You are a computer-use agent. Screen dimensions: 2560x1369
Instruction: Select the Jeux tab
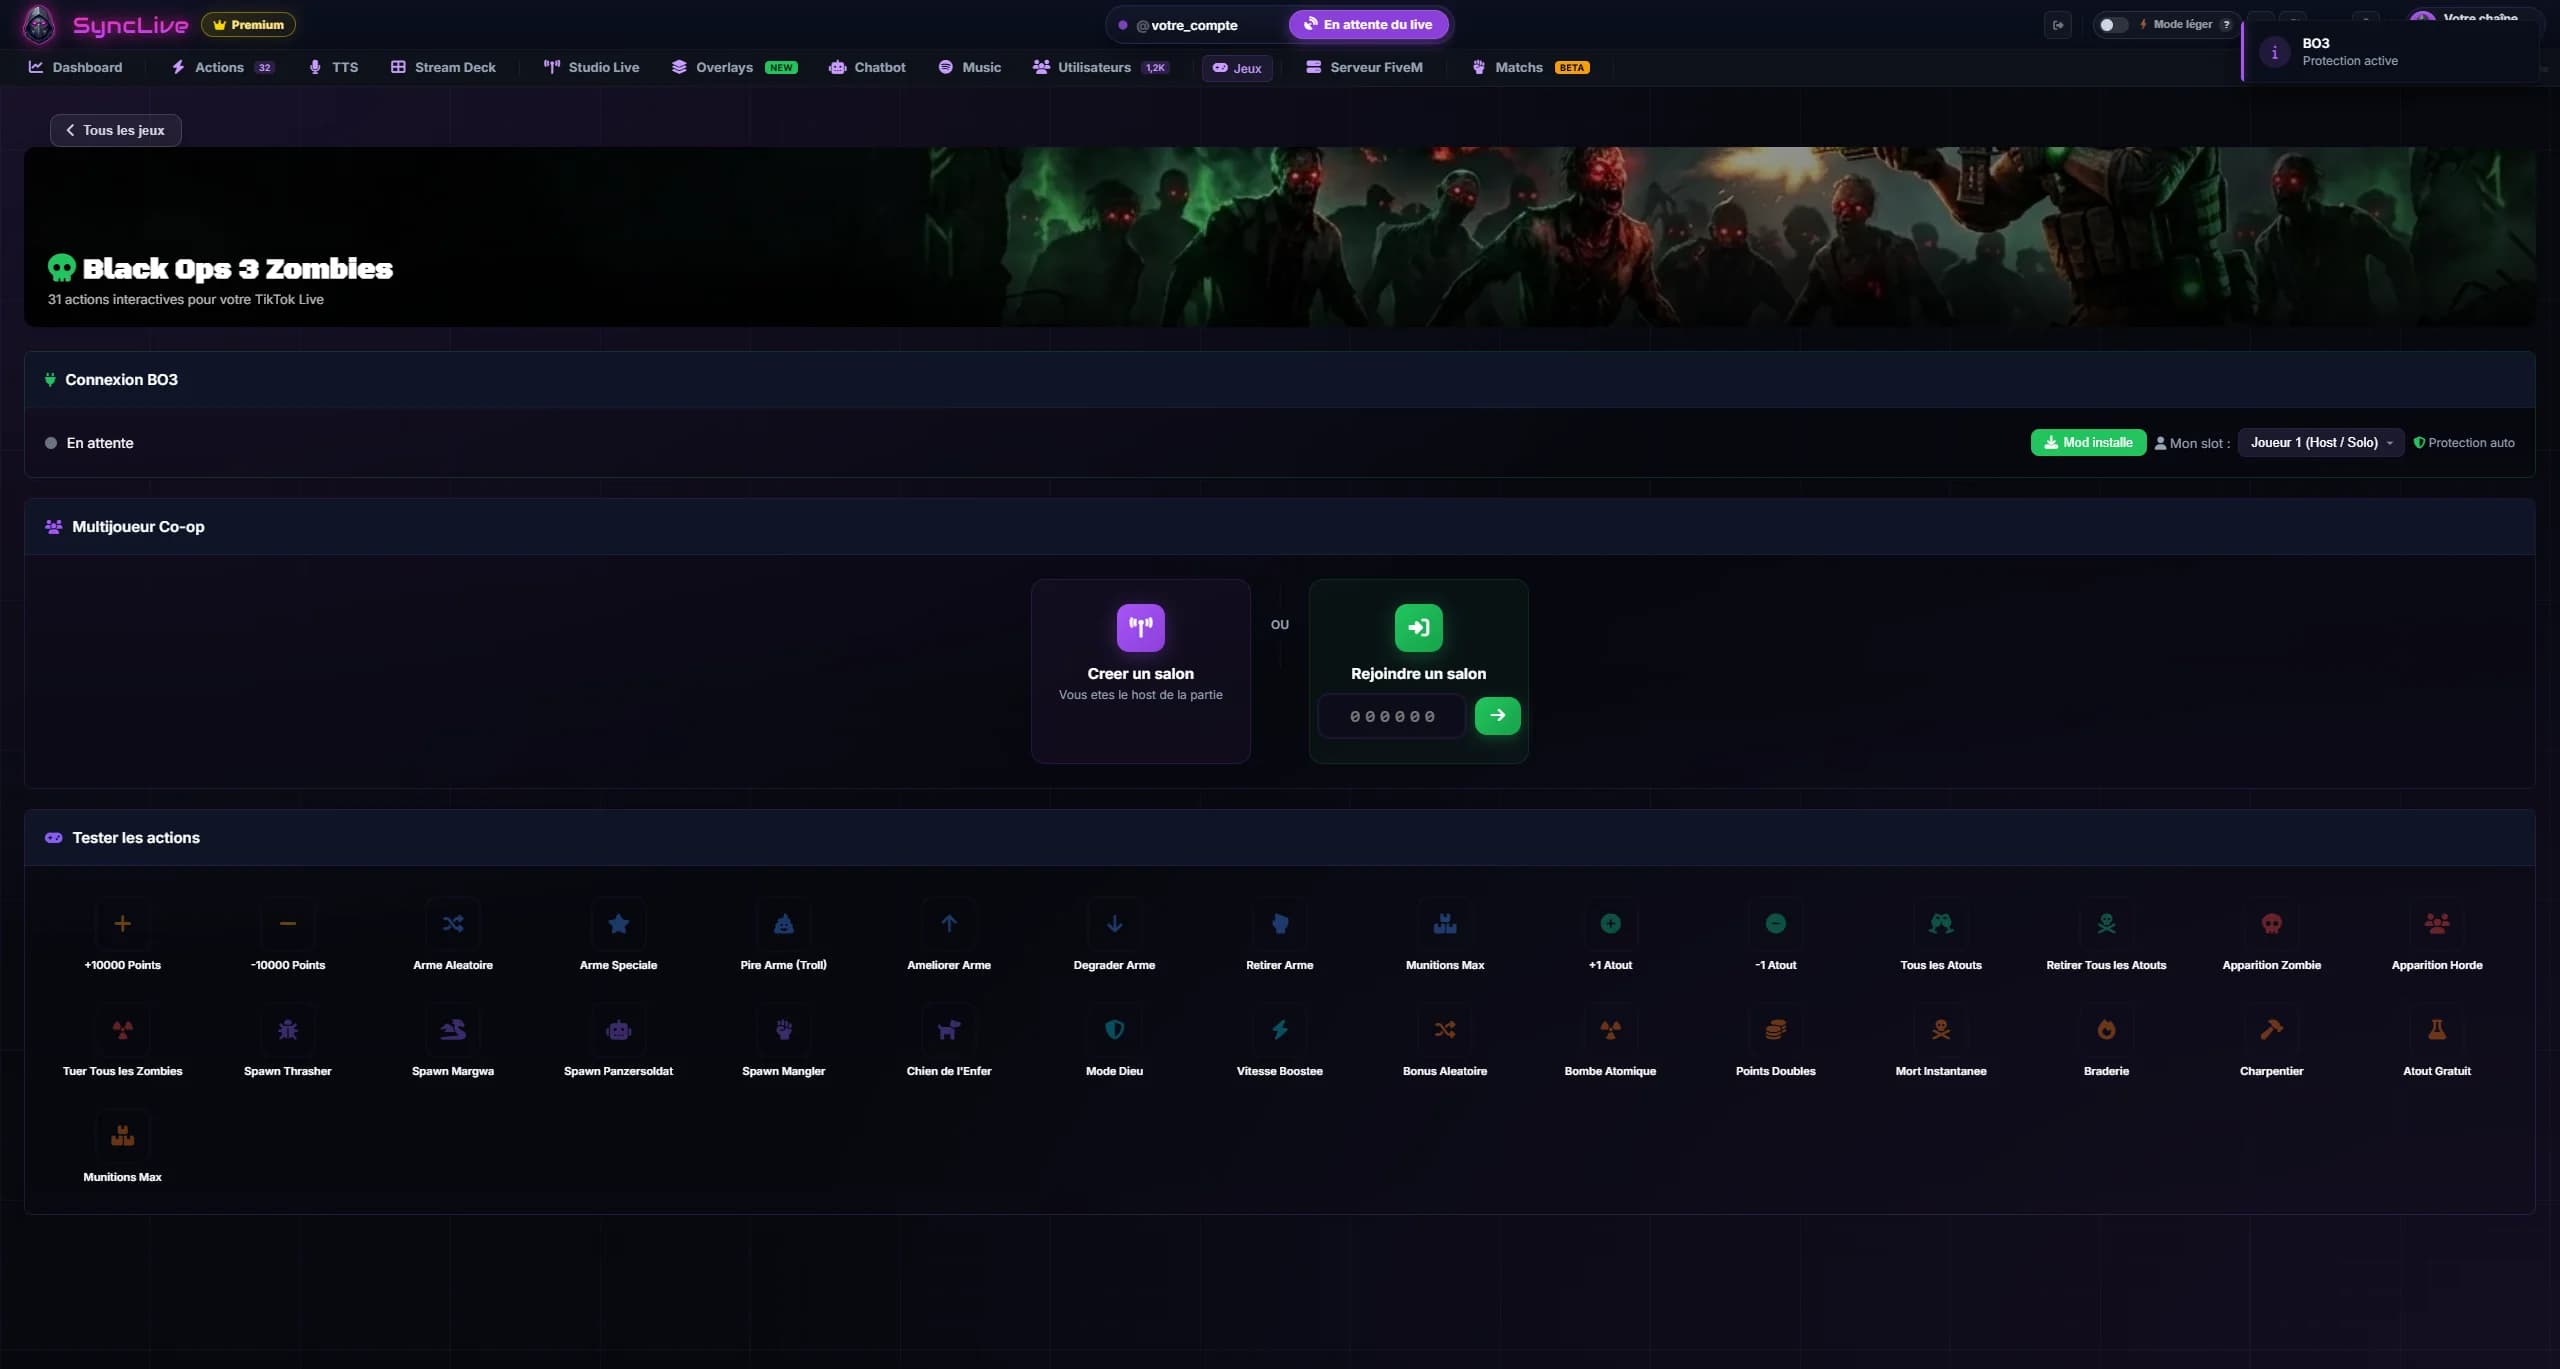pos(1237,68)
